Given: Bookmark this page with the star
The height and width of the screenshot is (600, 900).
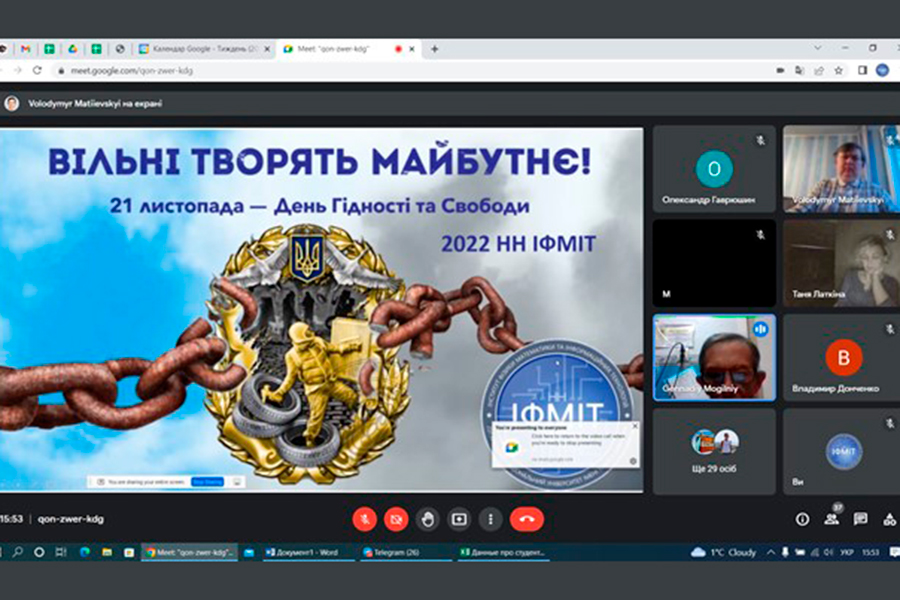Looking at the screenshot, I should [839, 71].
